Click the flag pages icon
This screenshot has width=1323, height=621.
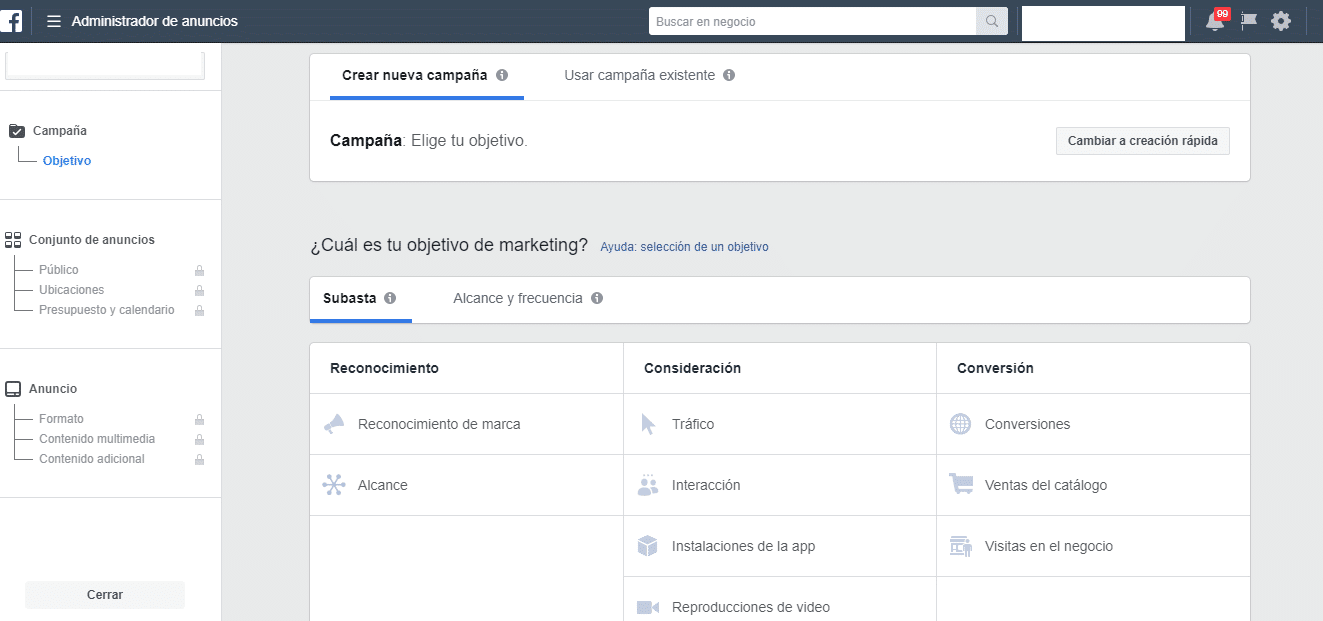[x=1249, y=20]
